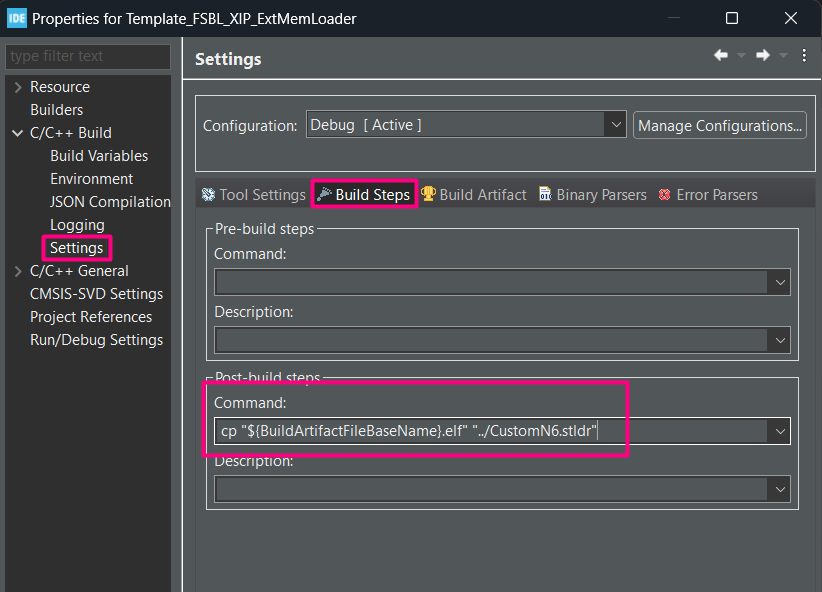822x592 pixels.
Task: Click the Manage Configurations button
Action: pos(720,125)
